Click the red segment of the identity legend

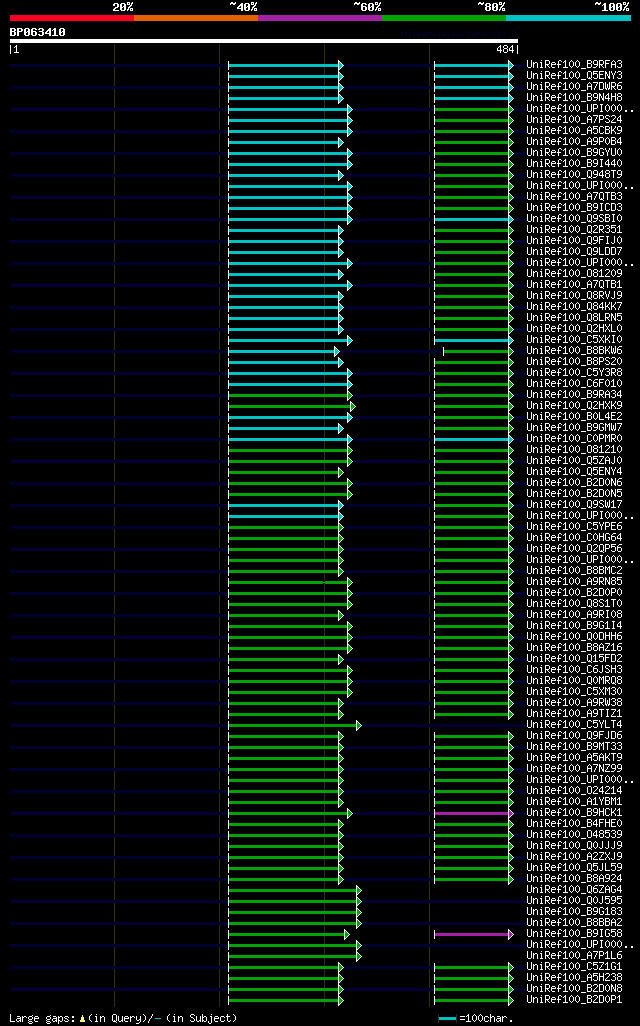72,18
